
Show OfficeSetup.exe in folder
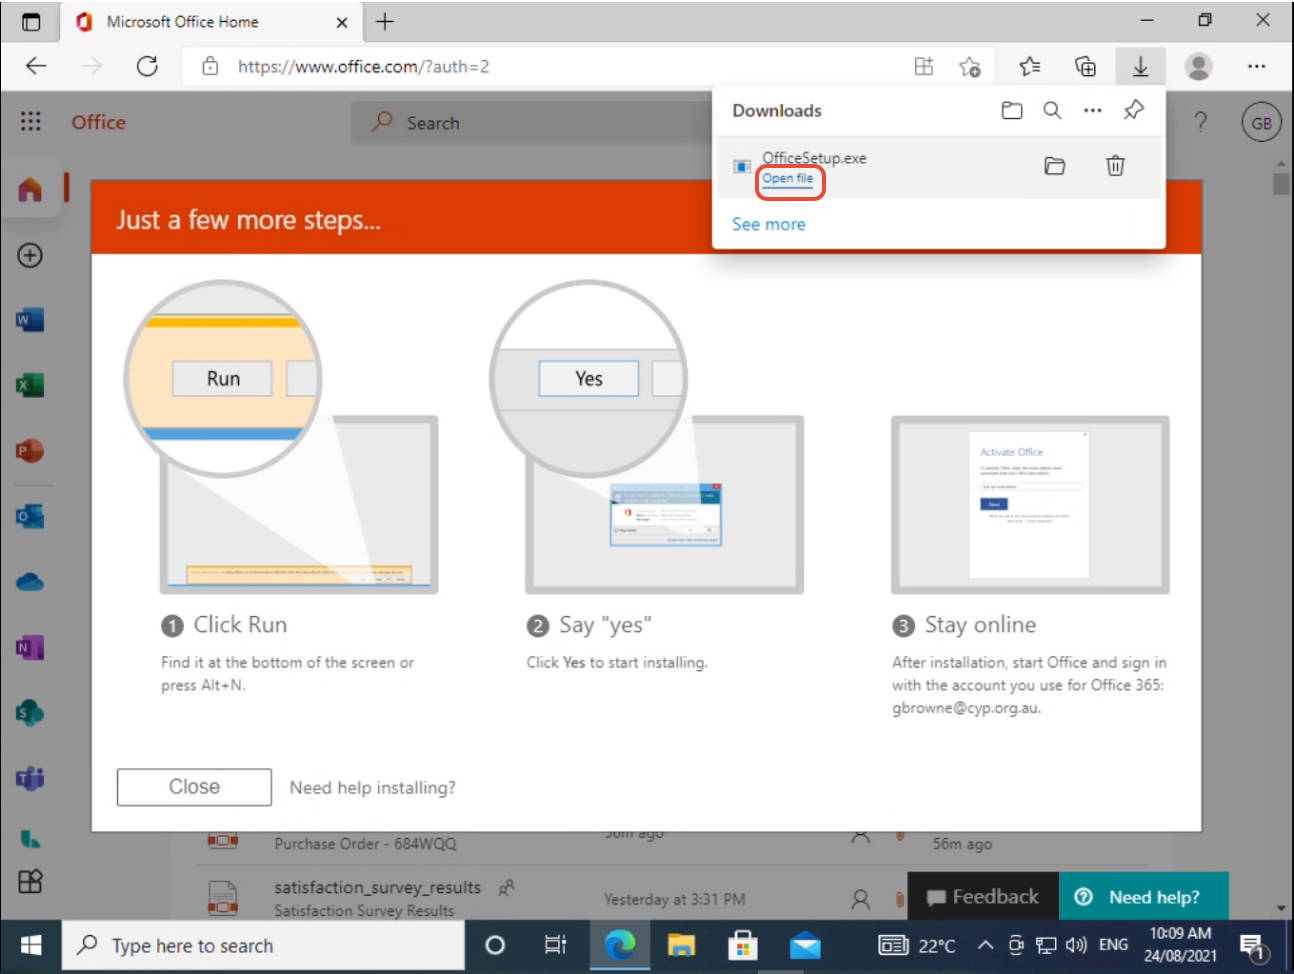(x=1054, y=166)
